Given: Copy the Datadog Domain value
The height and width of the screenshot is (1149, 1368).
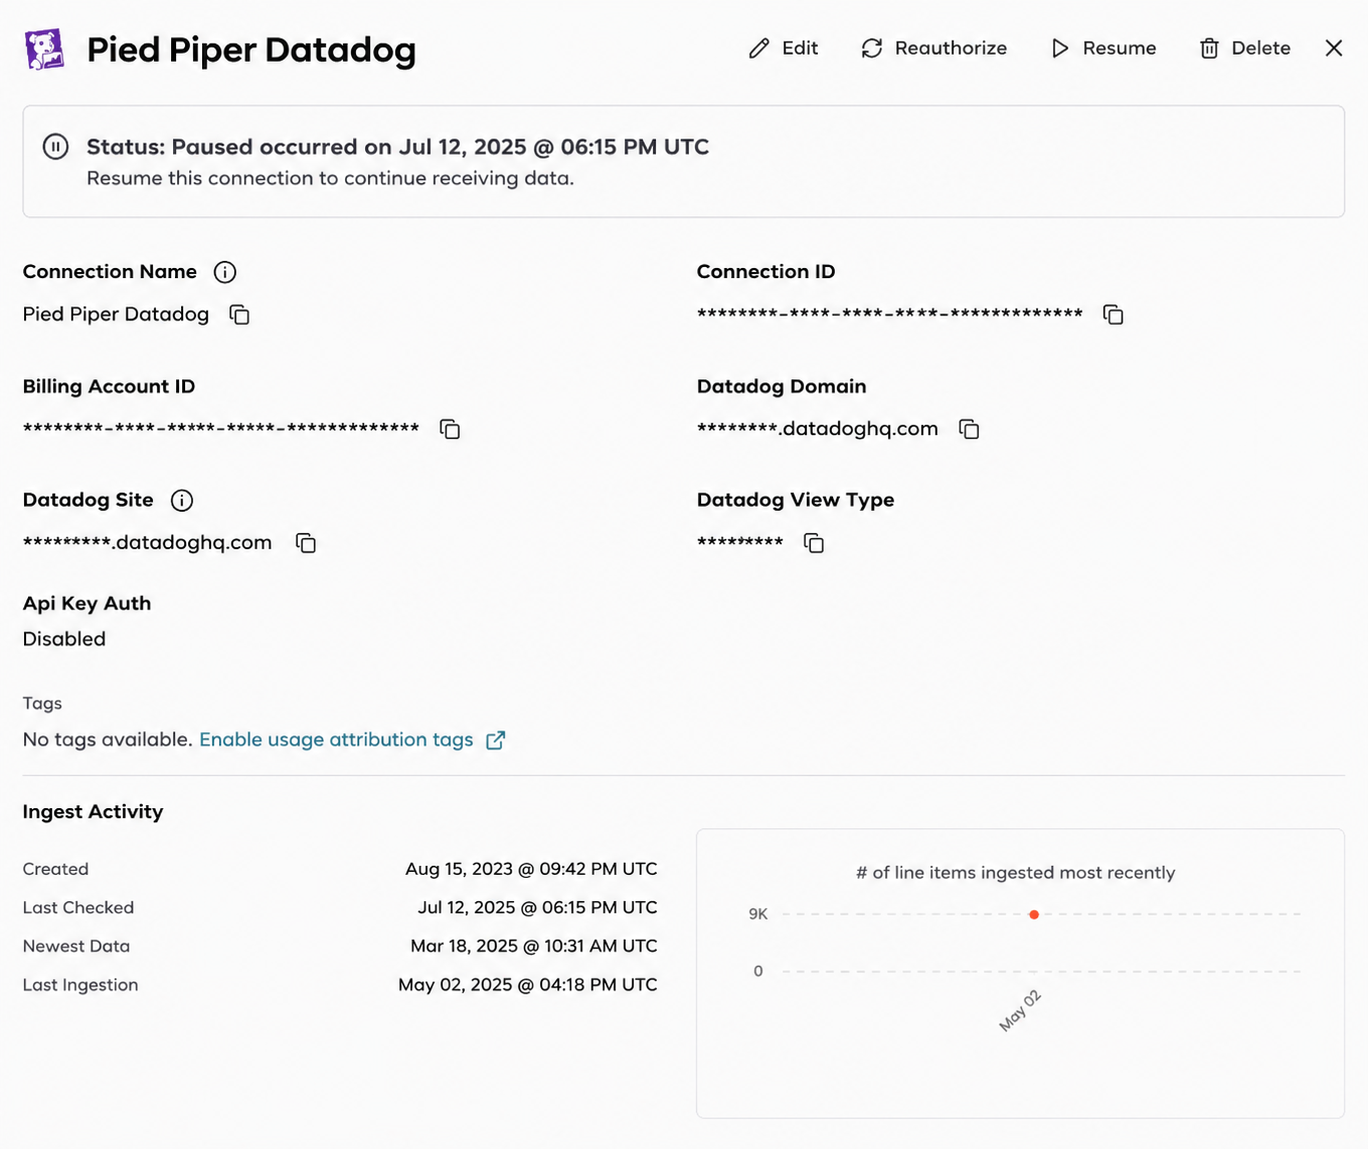Looking at the screenshot, I should [969, 429].
